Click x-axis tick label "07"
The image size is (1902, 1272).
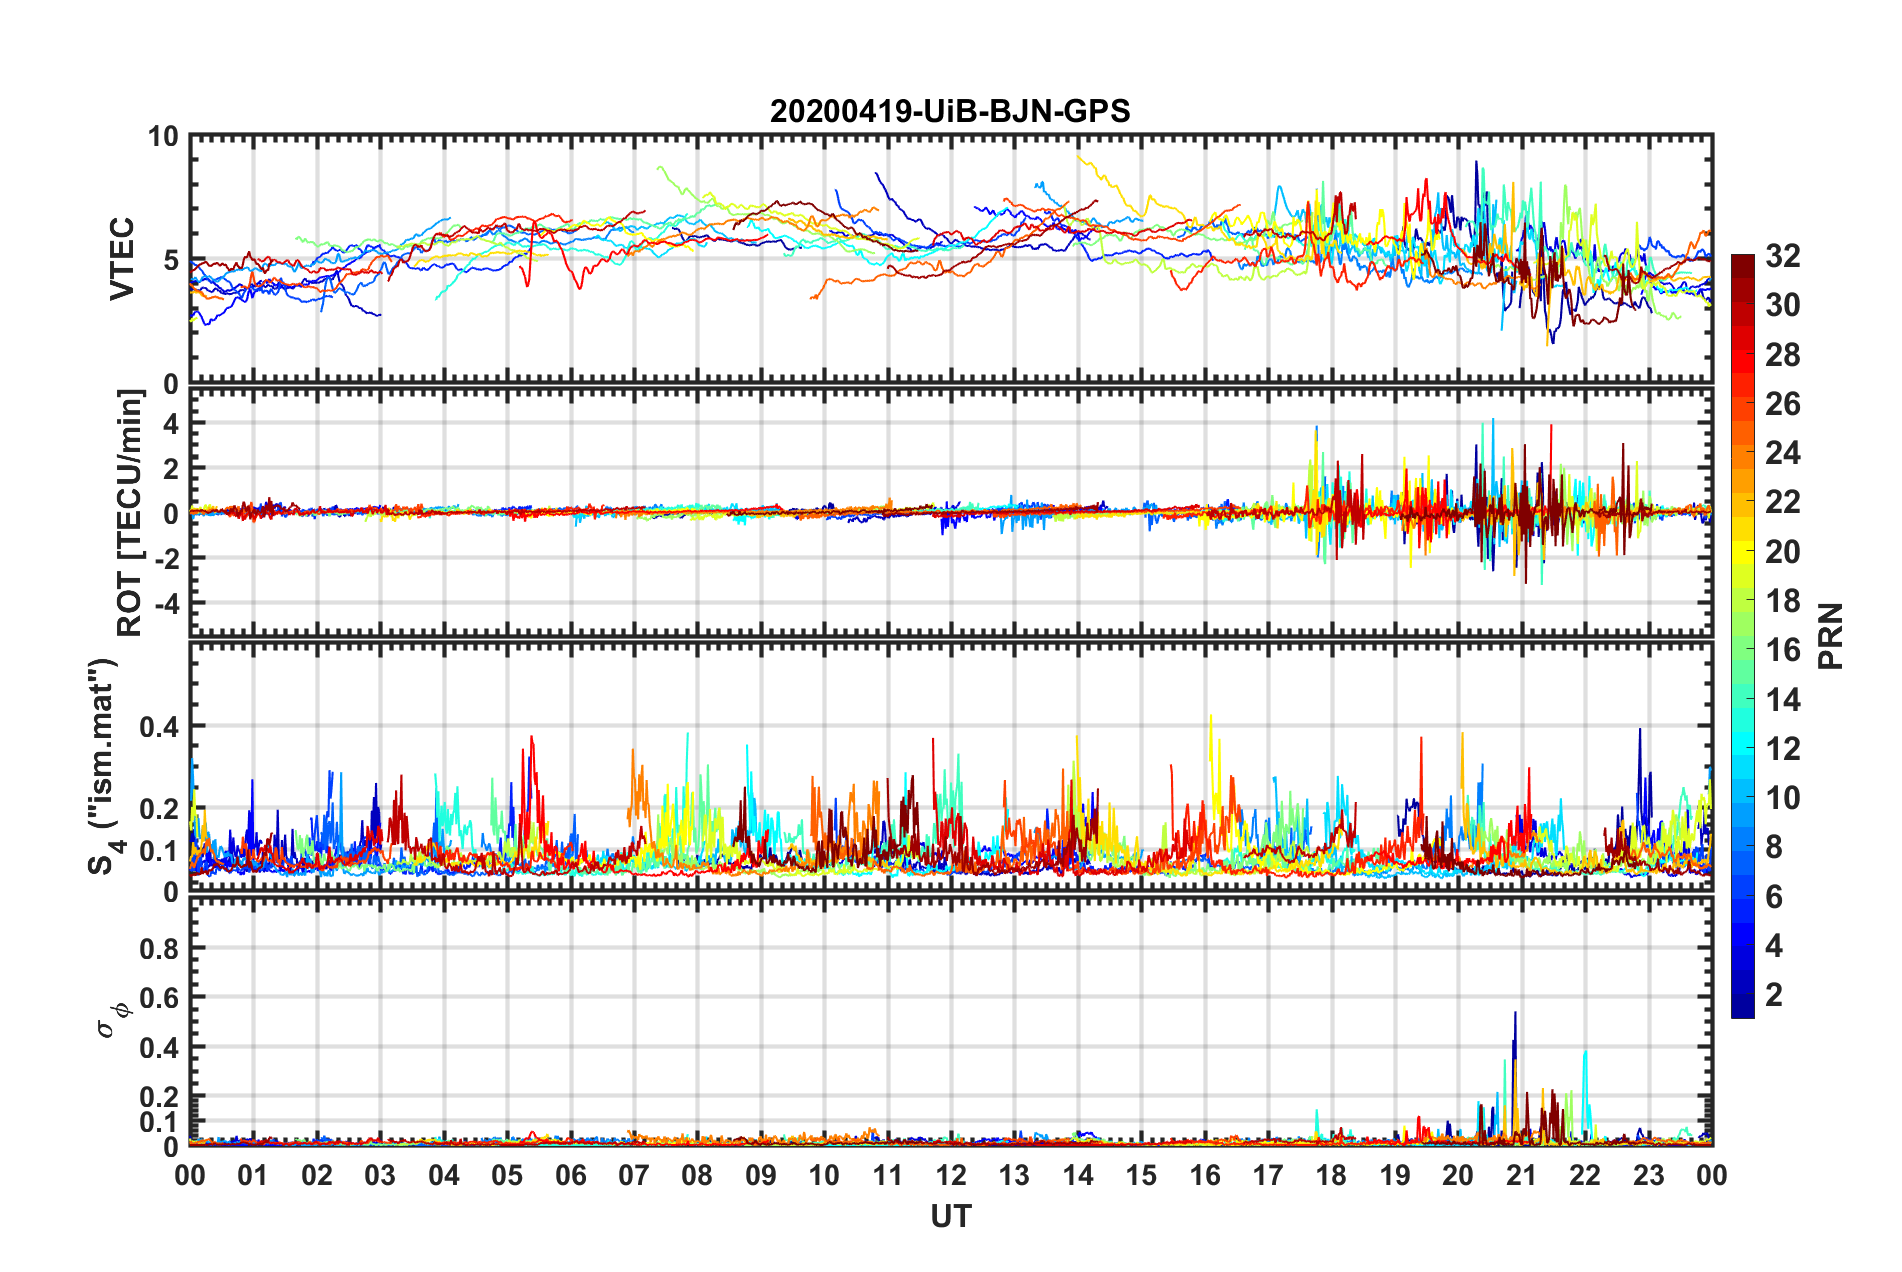point(634,1175)
